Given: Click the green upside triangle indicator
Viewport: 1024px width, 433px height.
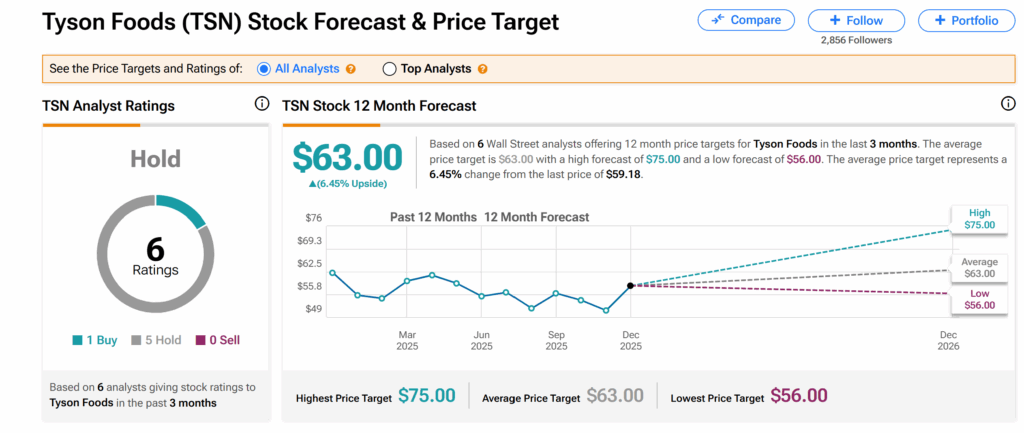Looking at the screenshot, I should point(313,183).
